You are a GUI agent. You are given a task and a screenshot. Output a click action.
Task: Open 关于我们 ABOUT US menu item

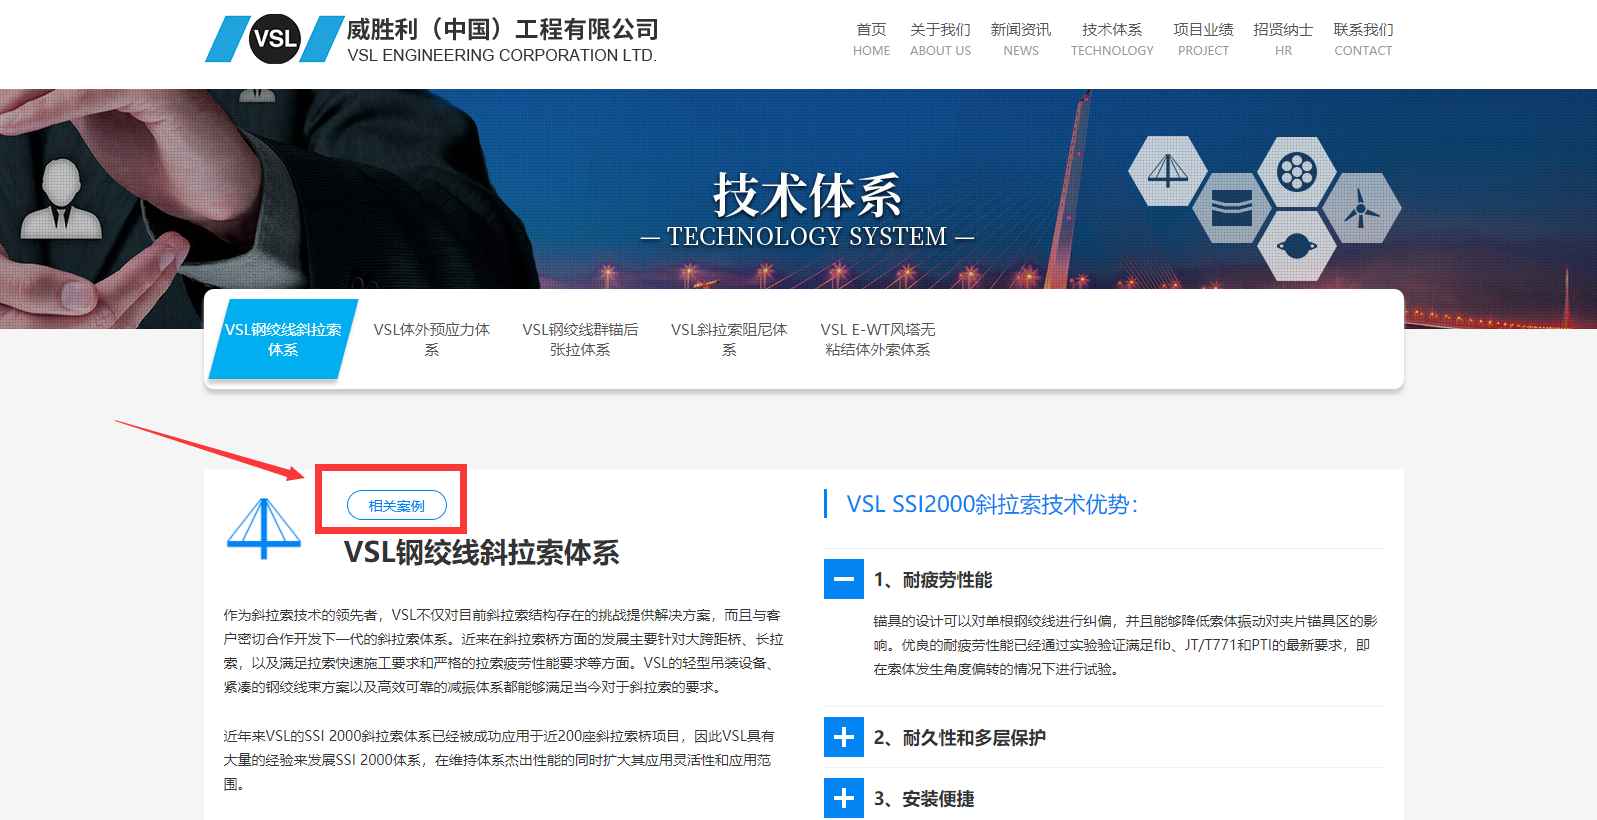point(940,39)
